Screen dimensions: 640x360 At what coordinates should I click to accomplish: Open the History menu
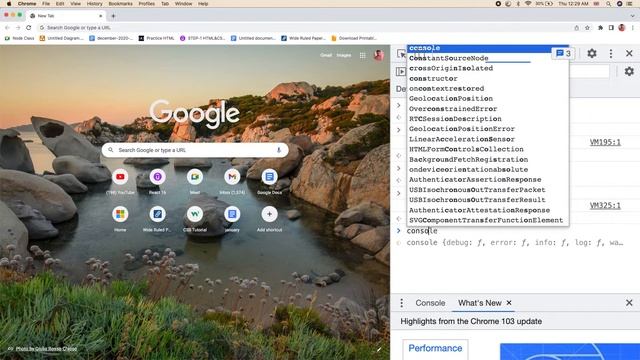pyautogui.click(x=94, y=4)
